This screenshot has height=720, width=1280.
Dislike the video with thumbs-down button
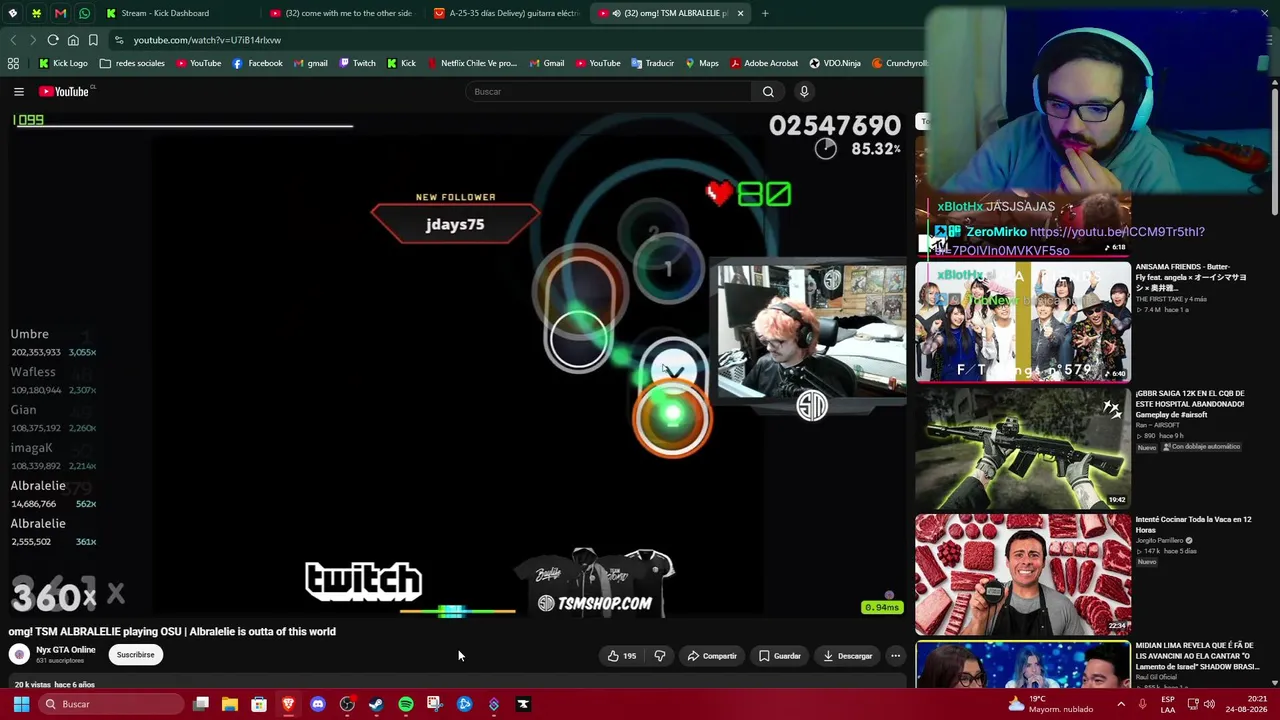(660, 656)
